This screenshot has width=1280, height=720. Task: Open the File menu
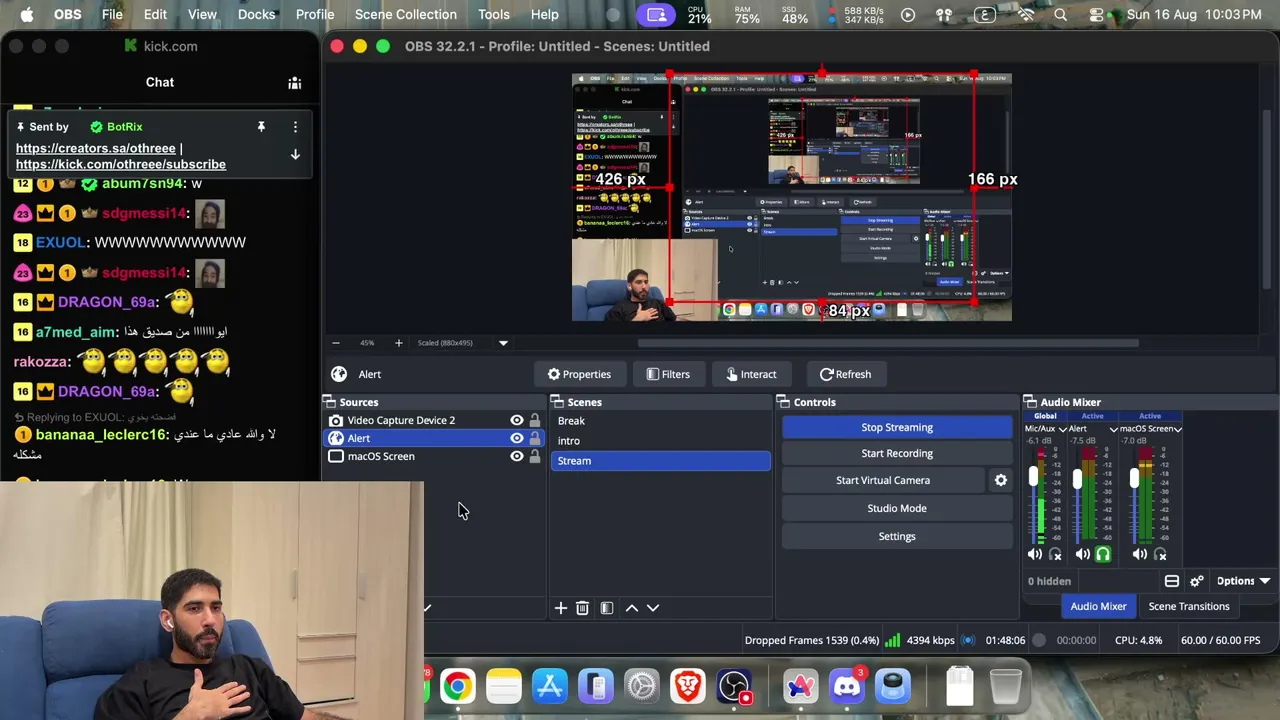(x=112, y=15)
